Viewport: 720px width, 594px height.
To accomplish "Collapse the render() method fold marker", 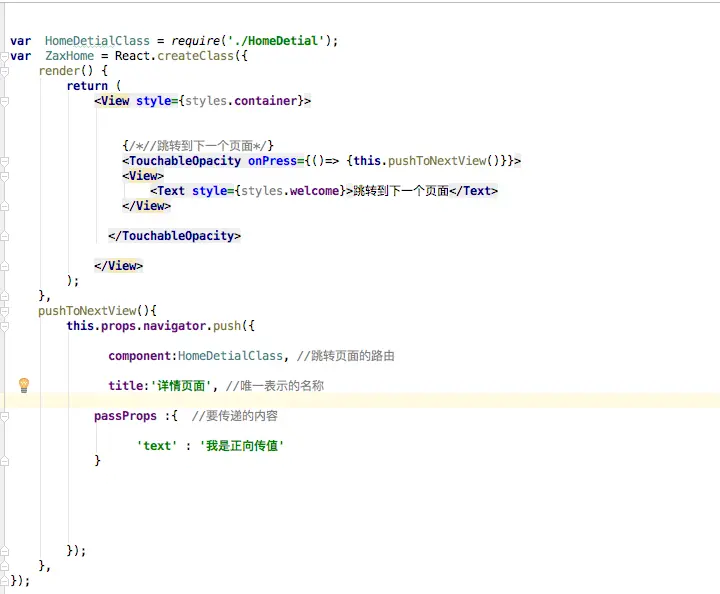I will coord(4,71).
